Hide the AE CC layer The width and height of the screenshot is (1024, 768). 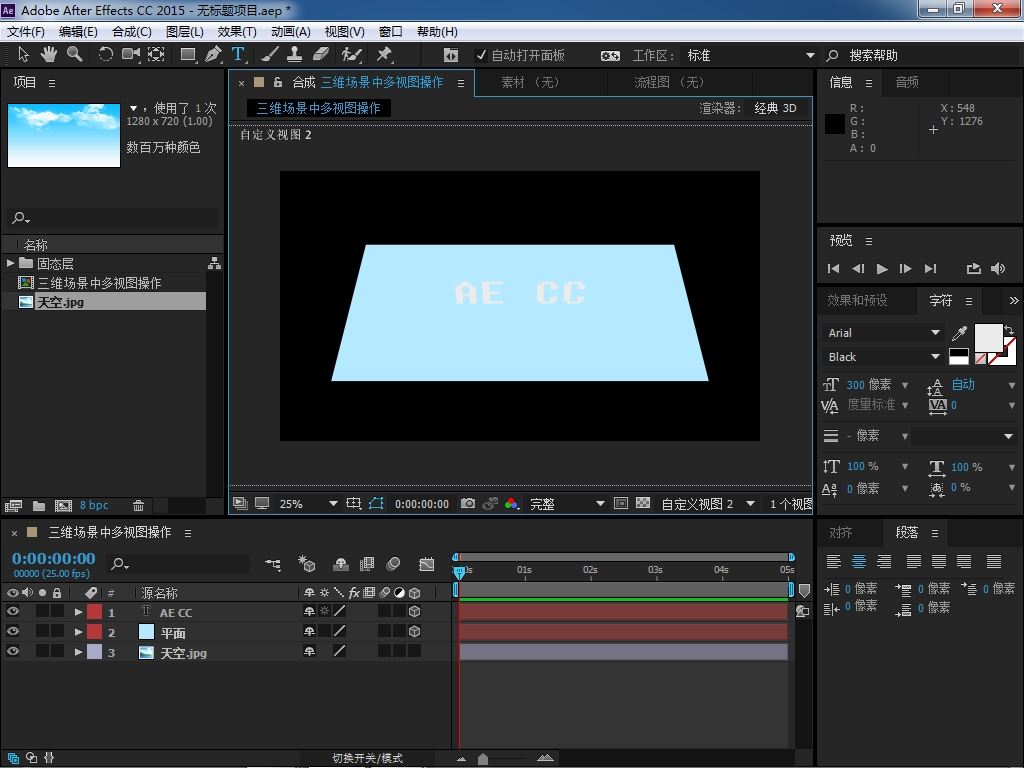point(12,611)
